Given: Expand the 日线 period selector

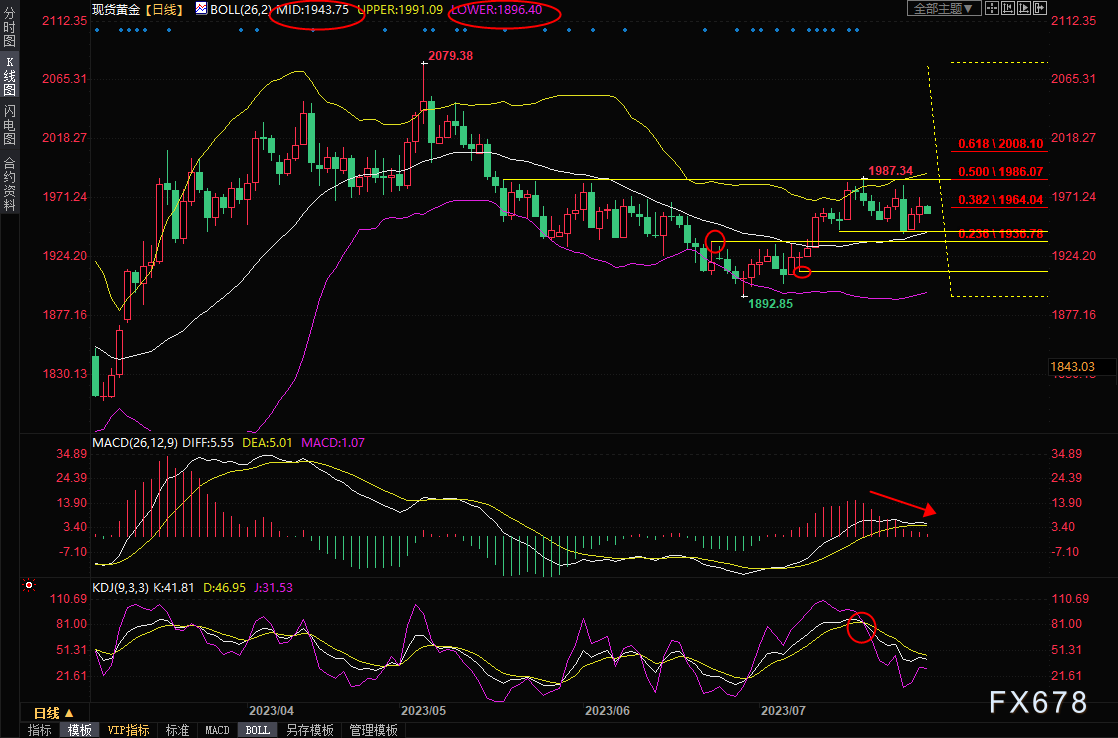Looking at the screenshot, I should tap(46, 713).
